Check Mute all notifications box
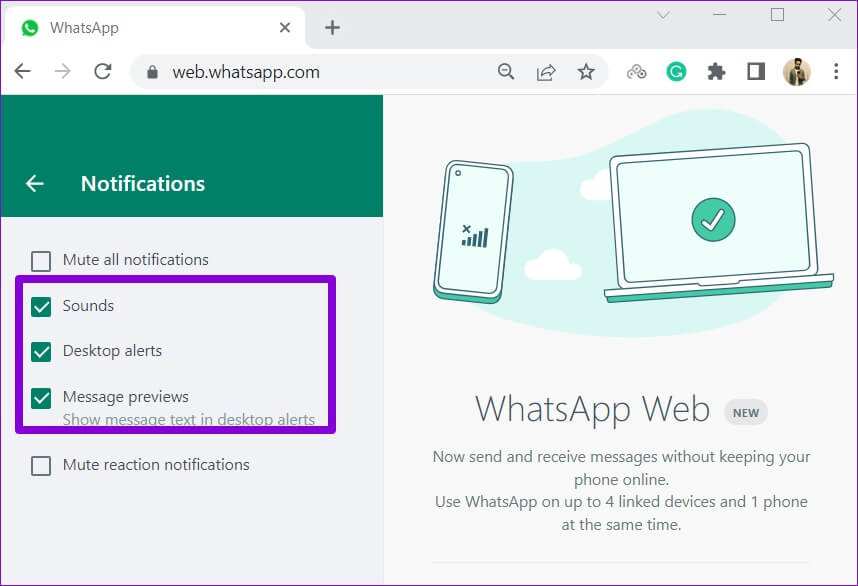858x586 pixels. 41,261
